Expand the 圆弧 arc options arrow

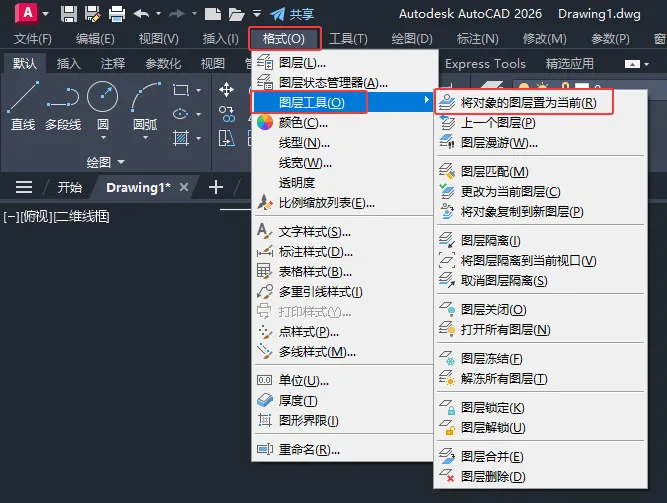tap(145, 138)
